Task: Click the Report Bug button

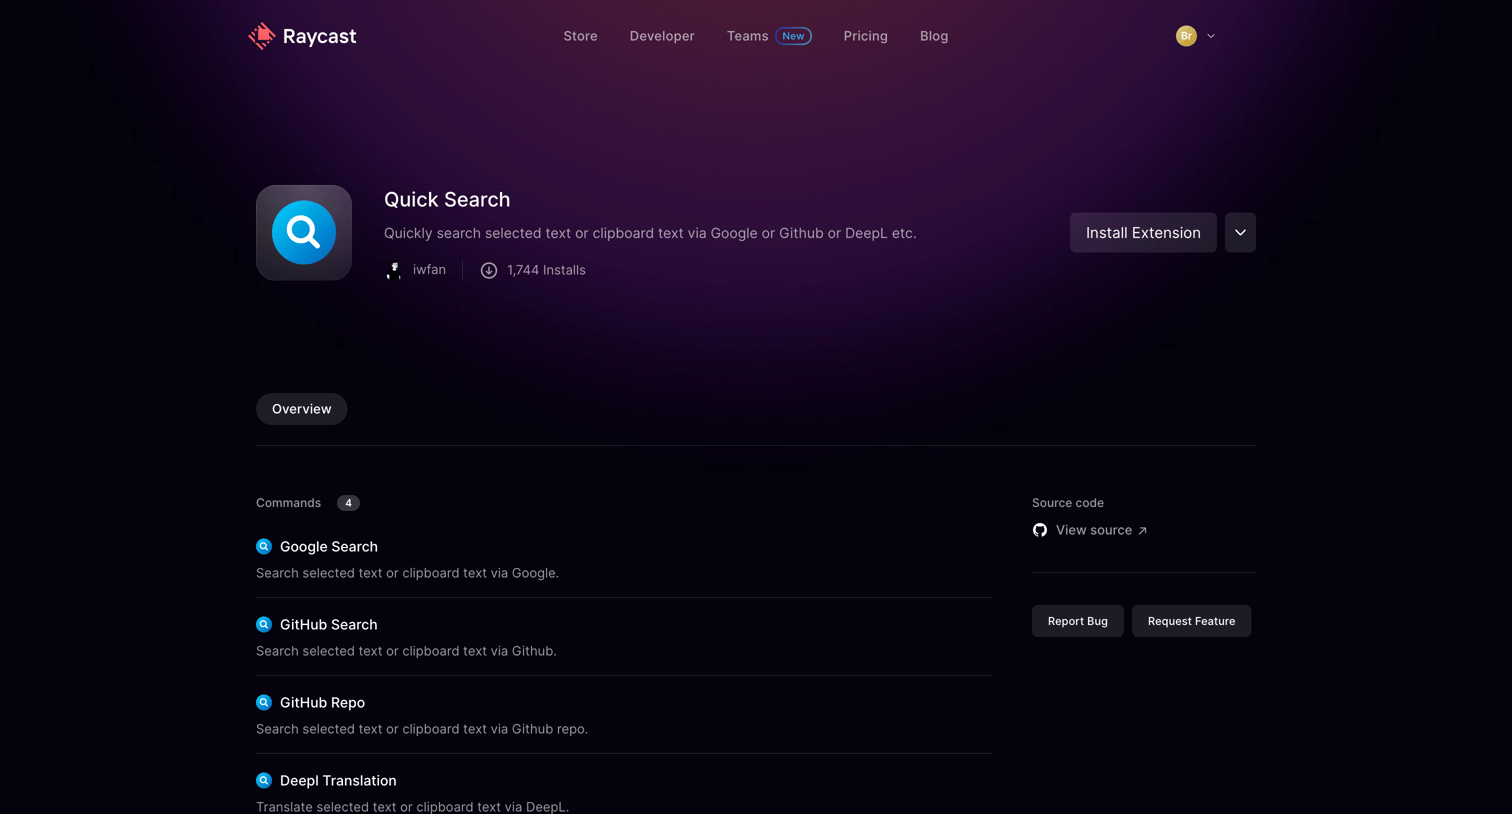Action: [1078, 621]
